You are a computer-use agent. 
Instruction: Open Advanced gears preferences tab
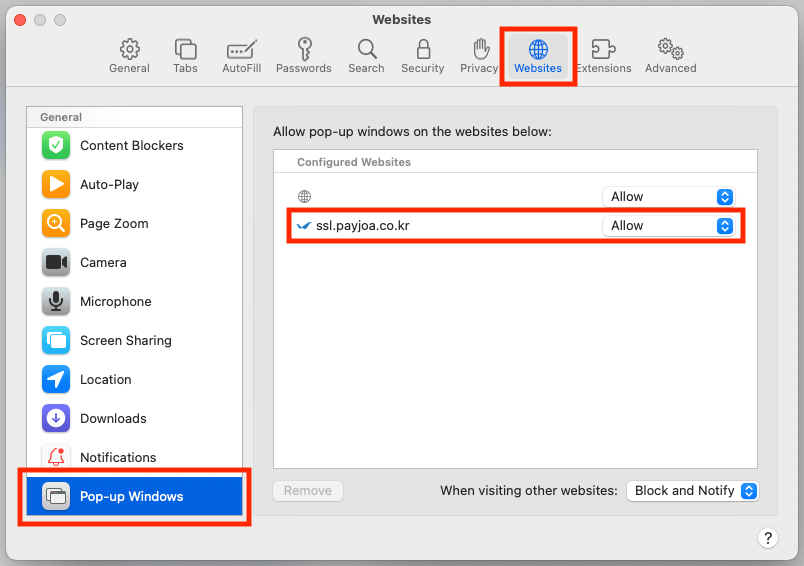click(x=670, y=56)
